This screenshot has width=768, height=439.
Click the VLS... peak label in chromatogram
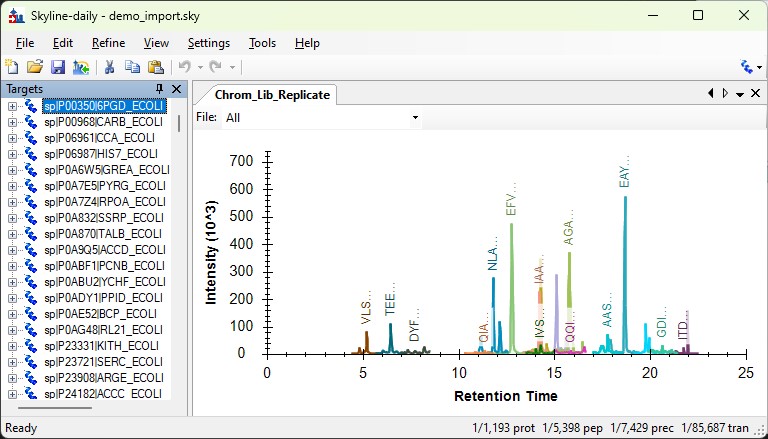tap(366, 307)
